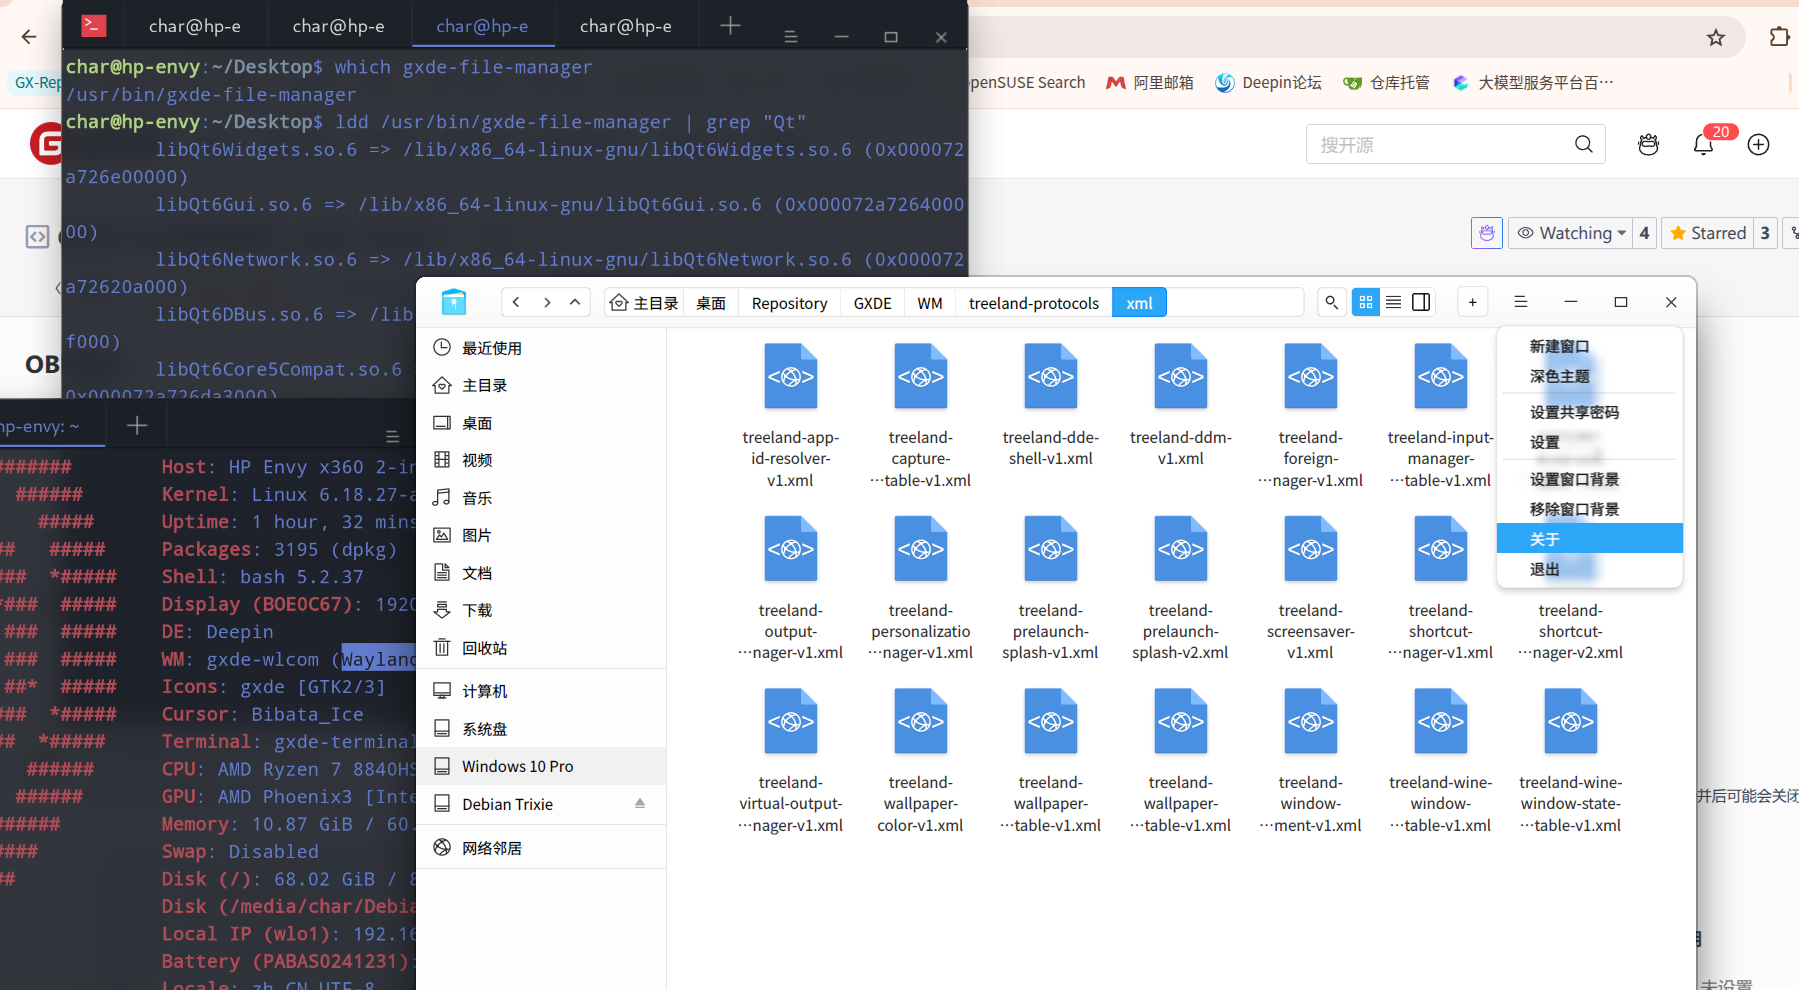Click the Starred button in browser
The width and height of the screenshot is (1799, 990).
[1708, 233]
